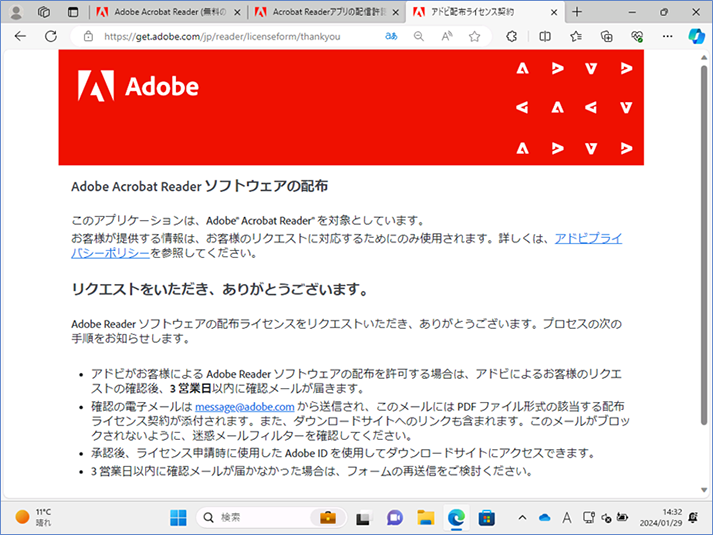Start Read aloud from address bar
The width and height of the screenshot is (713, 535).
coord(447,36)
